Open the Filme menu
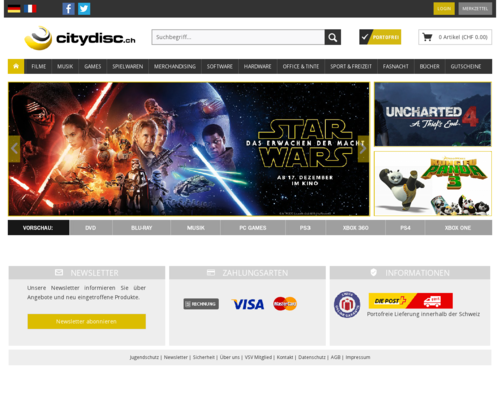 (39, 66)
